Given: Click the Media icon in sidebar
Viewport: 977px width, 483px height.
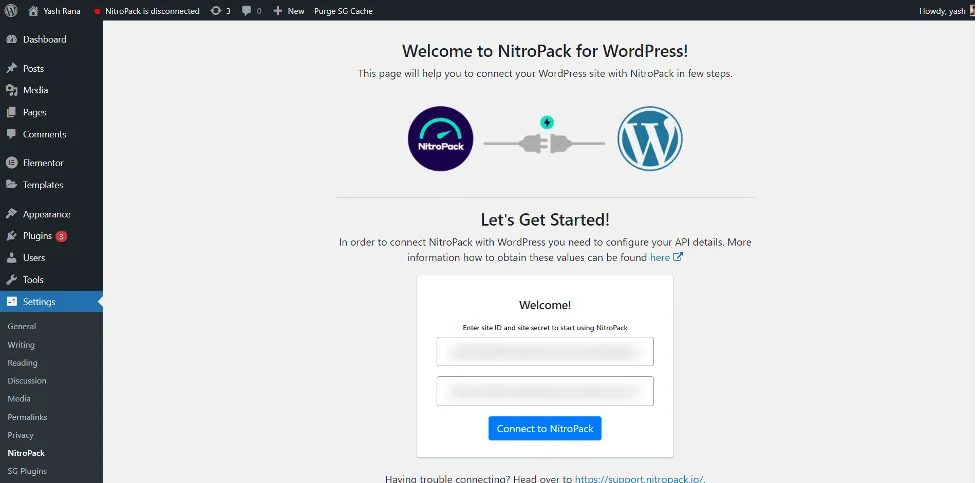Looking at the screenshot, I should (x=11, y=90).
